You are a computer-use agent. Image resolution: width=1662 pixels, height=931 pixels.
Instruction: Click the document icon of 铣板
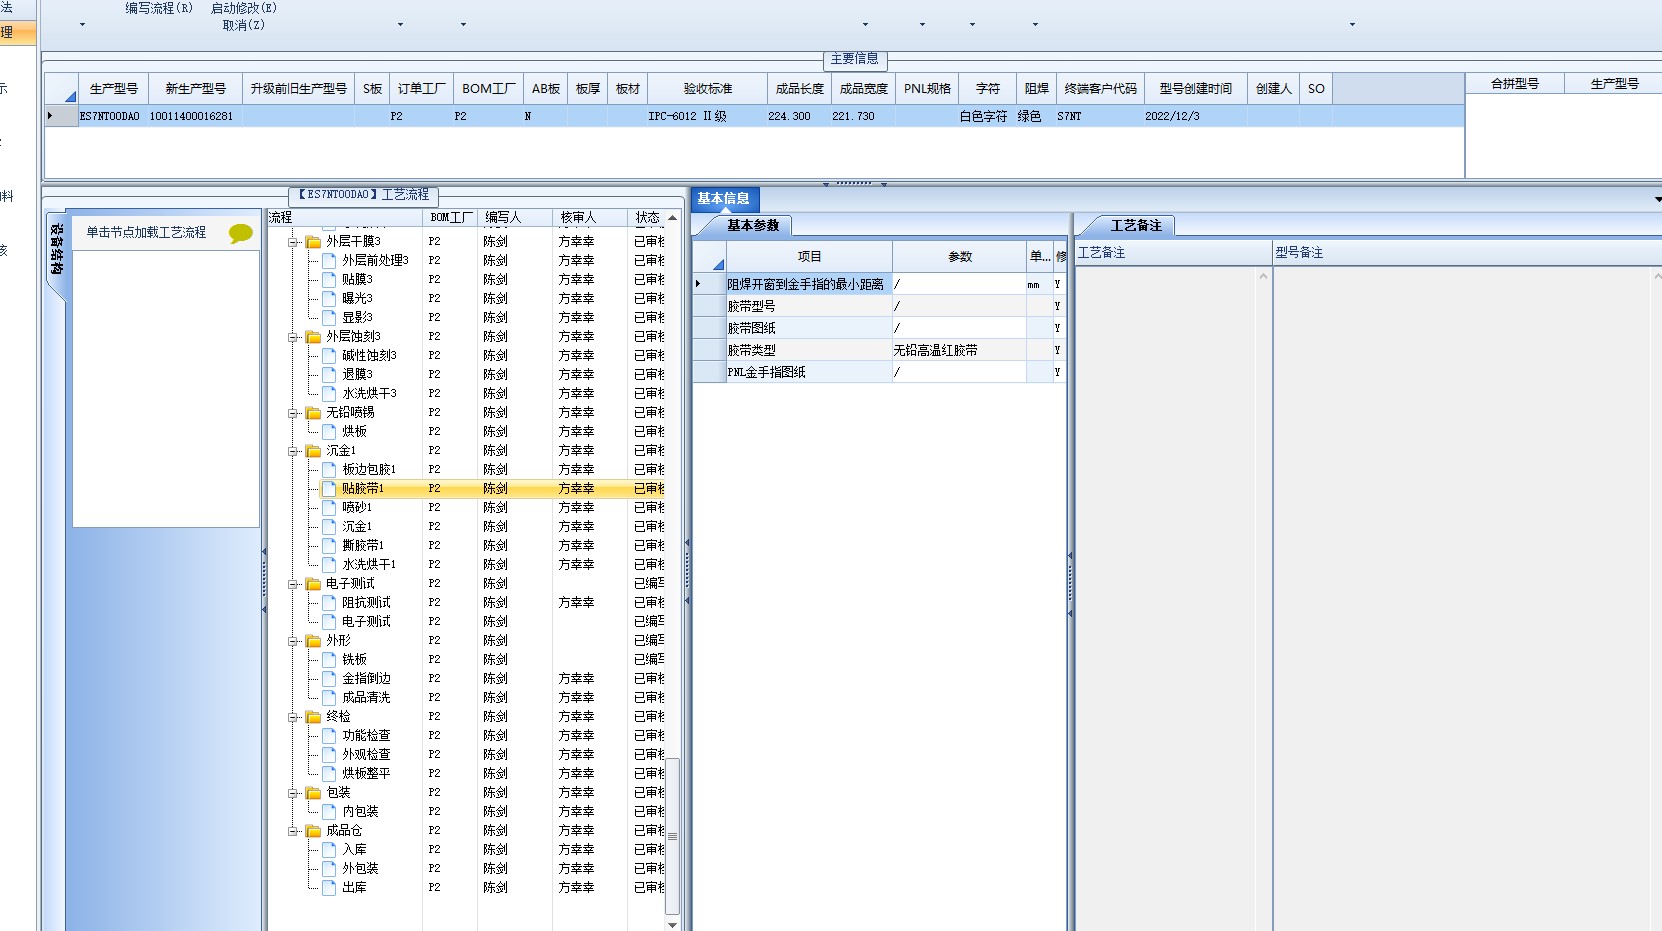[x=329, y=659]
